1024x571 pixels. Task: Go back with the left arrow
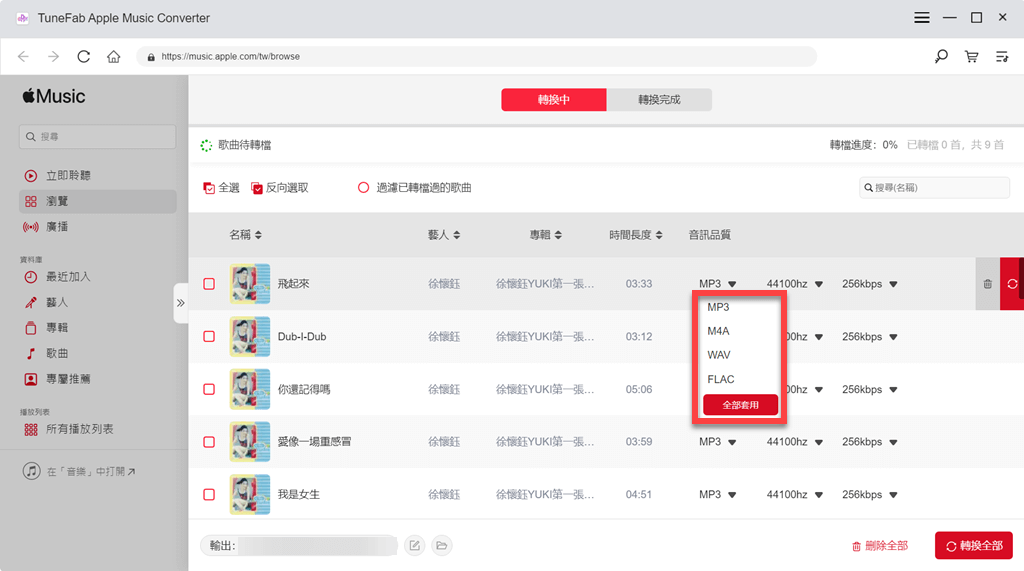pyautogui.click(x=24, y=57)
